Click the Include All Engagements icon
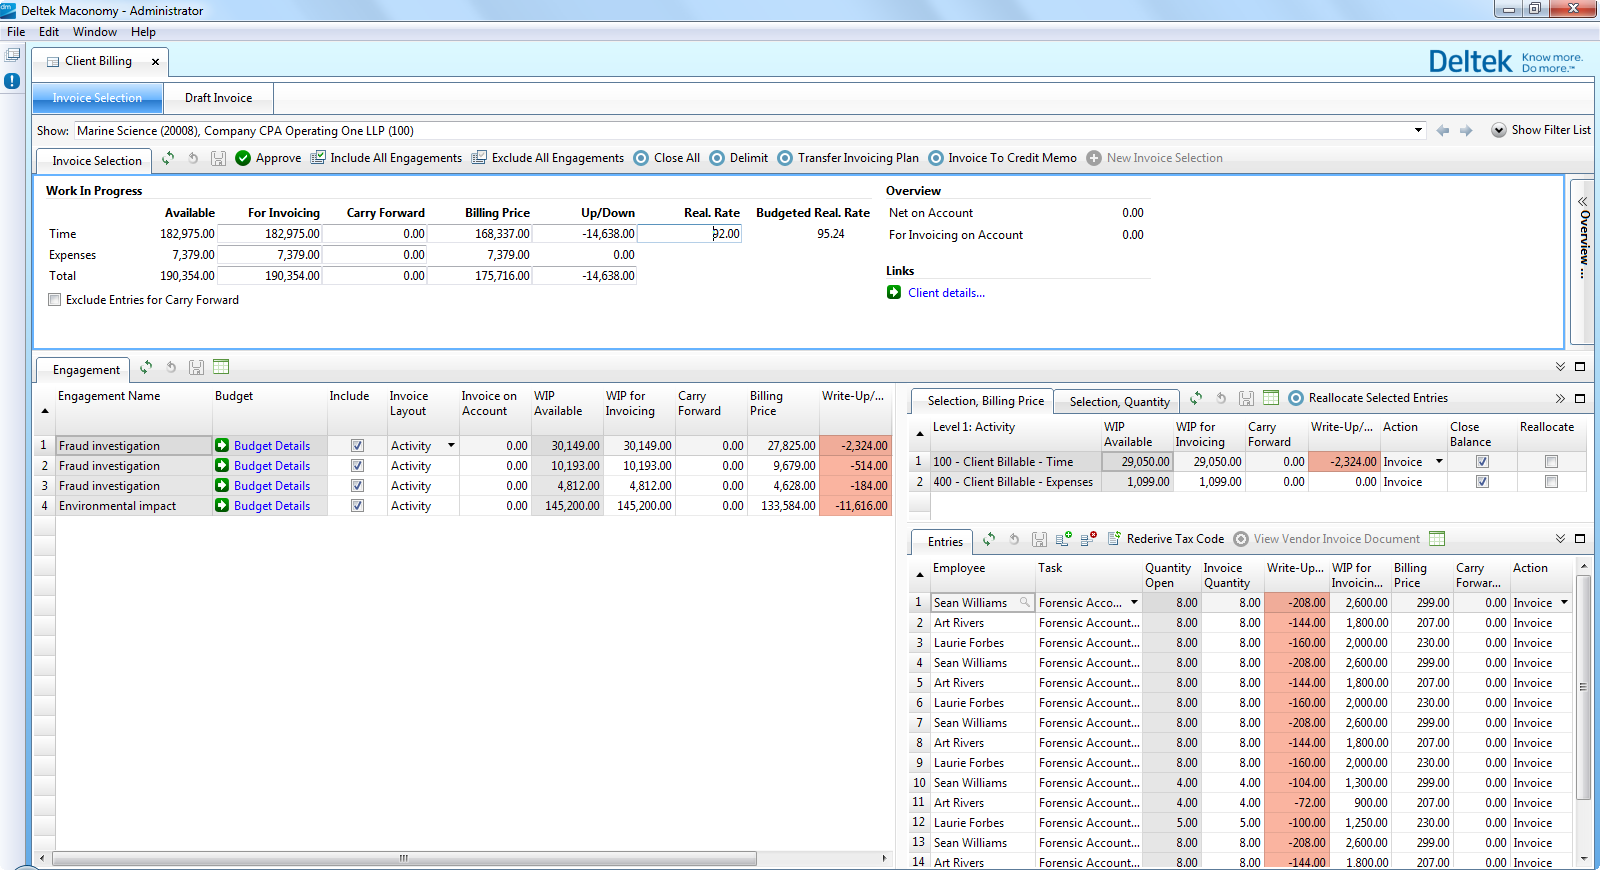 click(318, 158)
